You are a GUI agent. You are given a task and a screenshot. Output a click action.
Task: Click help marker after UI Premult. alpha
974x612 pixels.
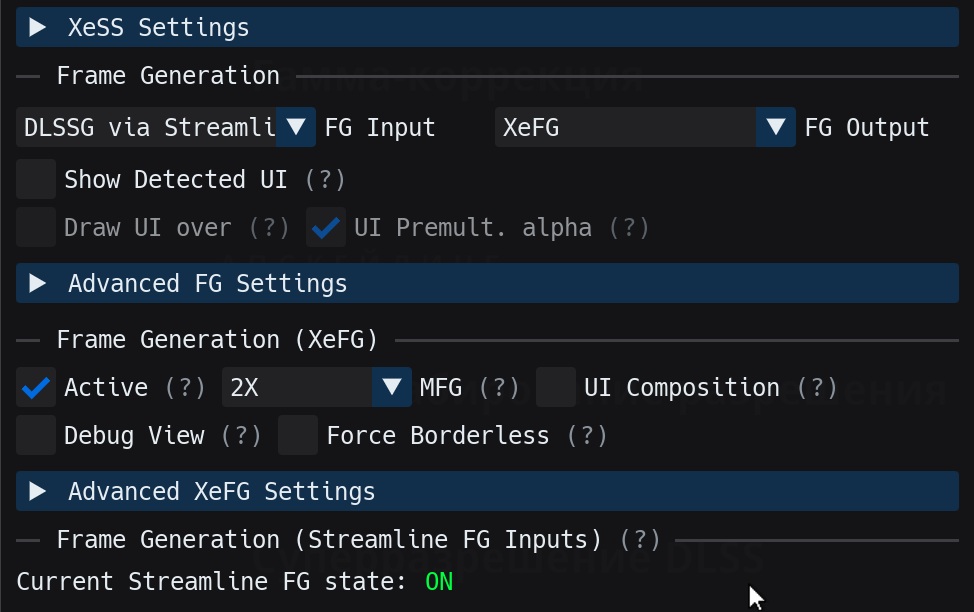(x=629, y=227)
